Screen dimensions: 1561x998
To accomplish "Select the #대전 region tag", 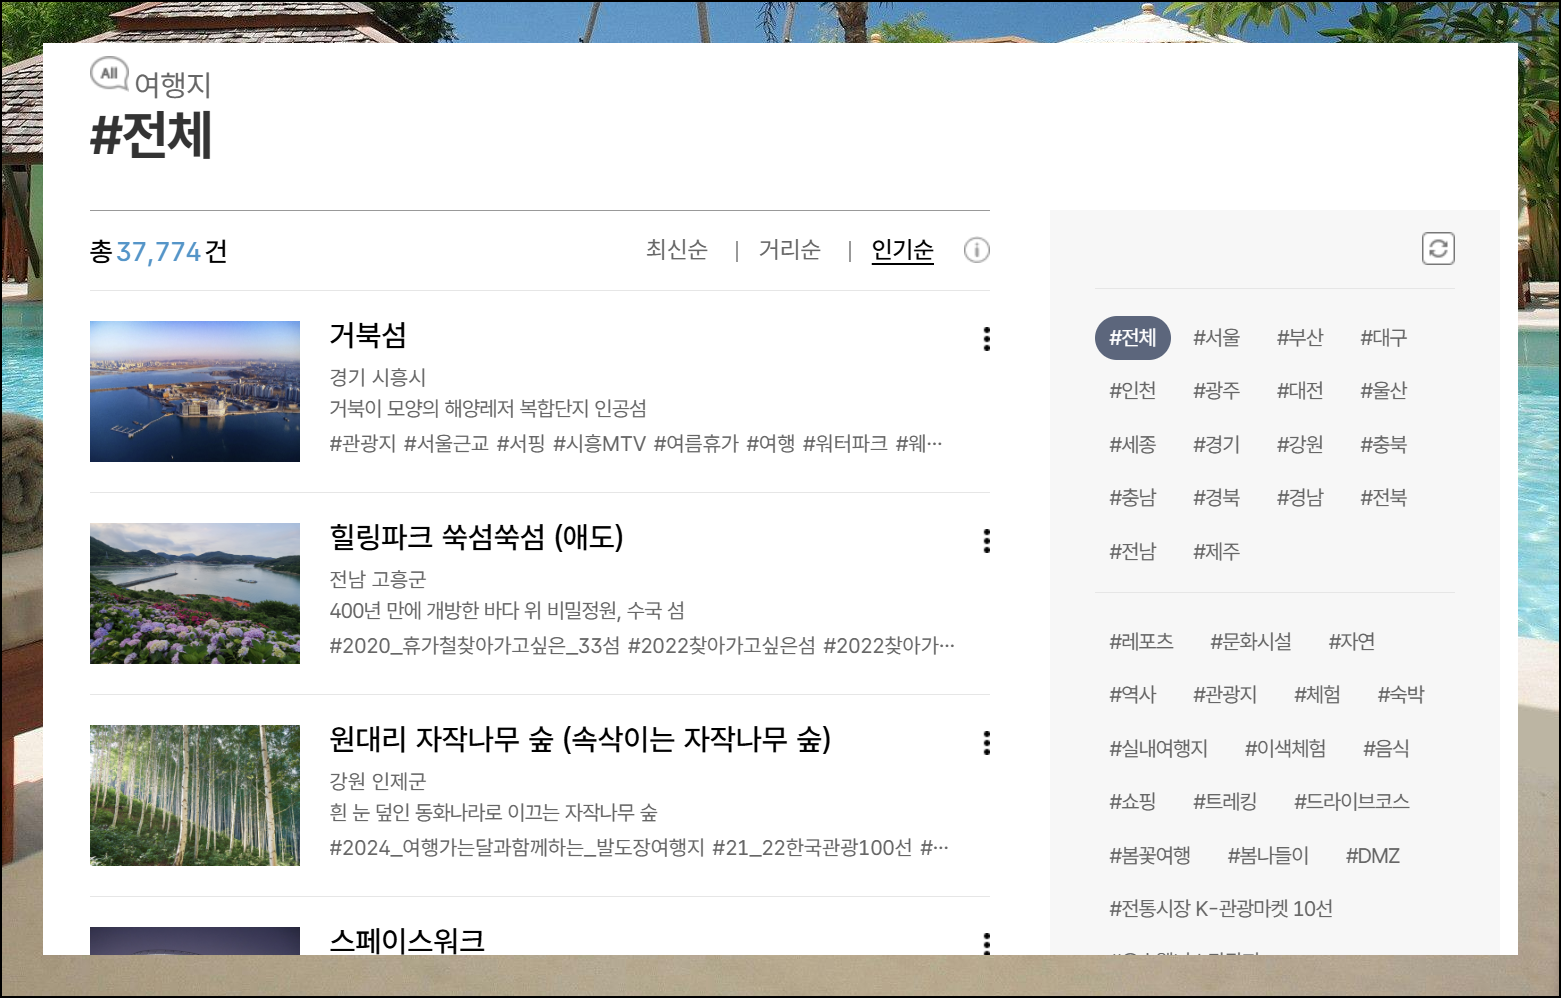I will click(x=1300, y=391).
